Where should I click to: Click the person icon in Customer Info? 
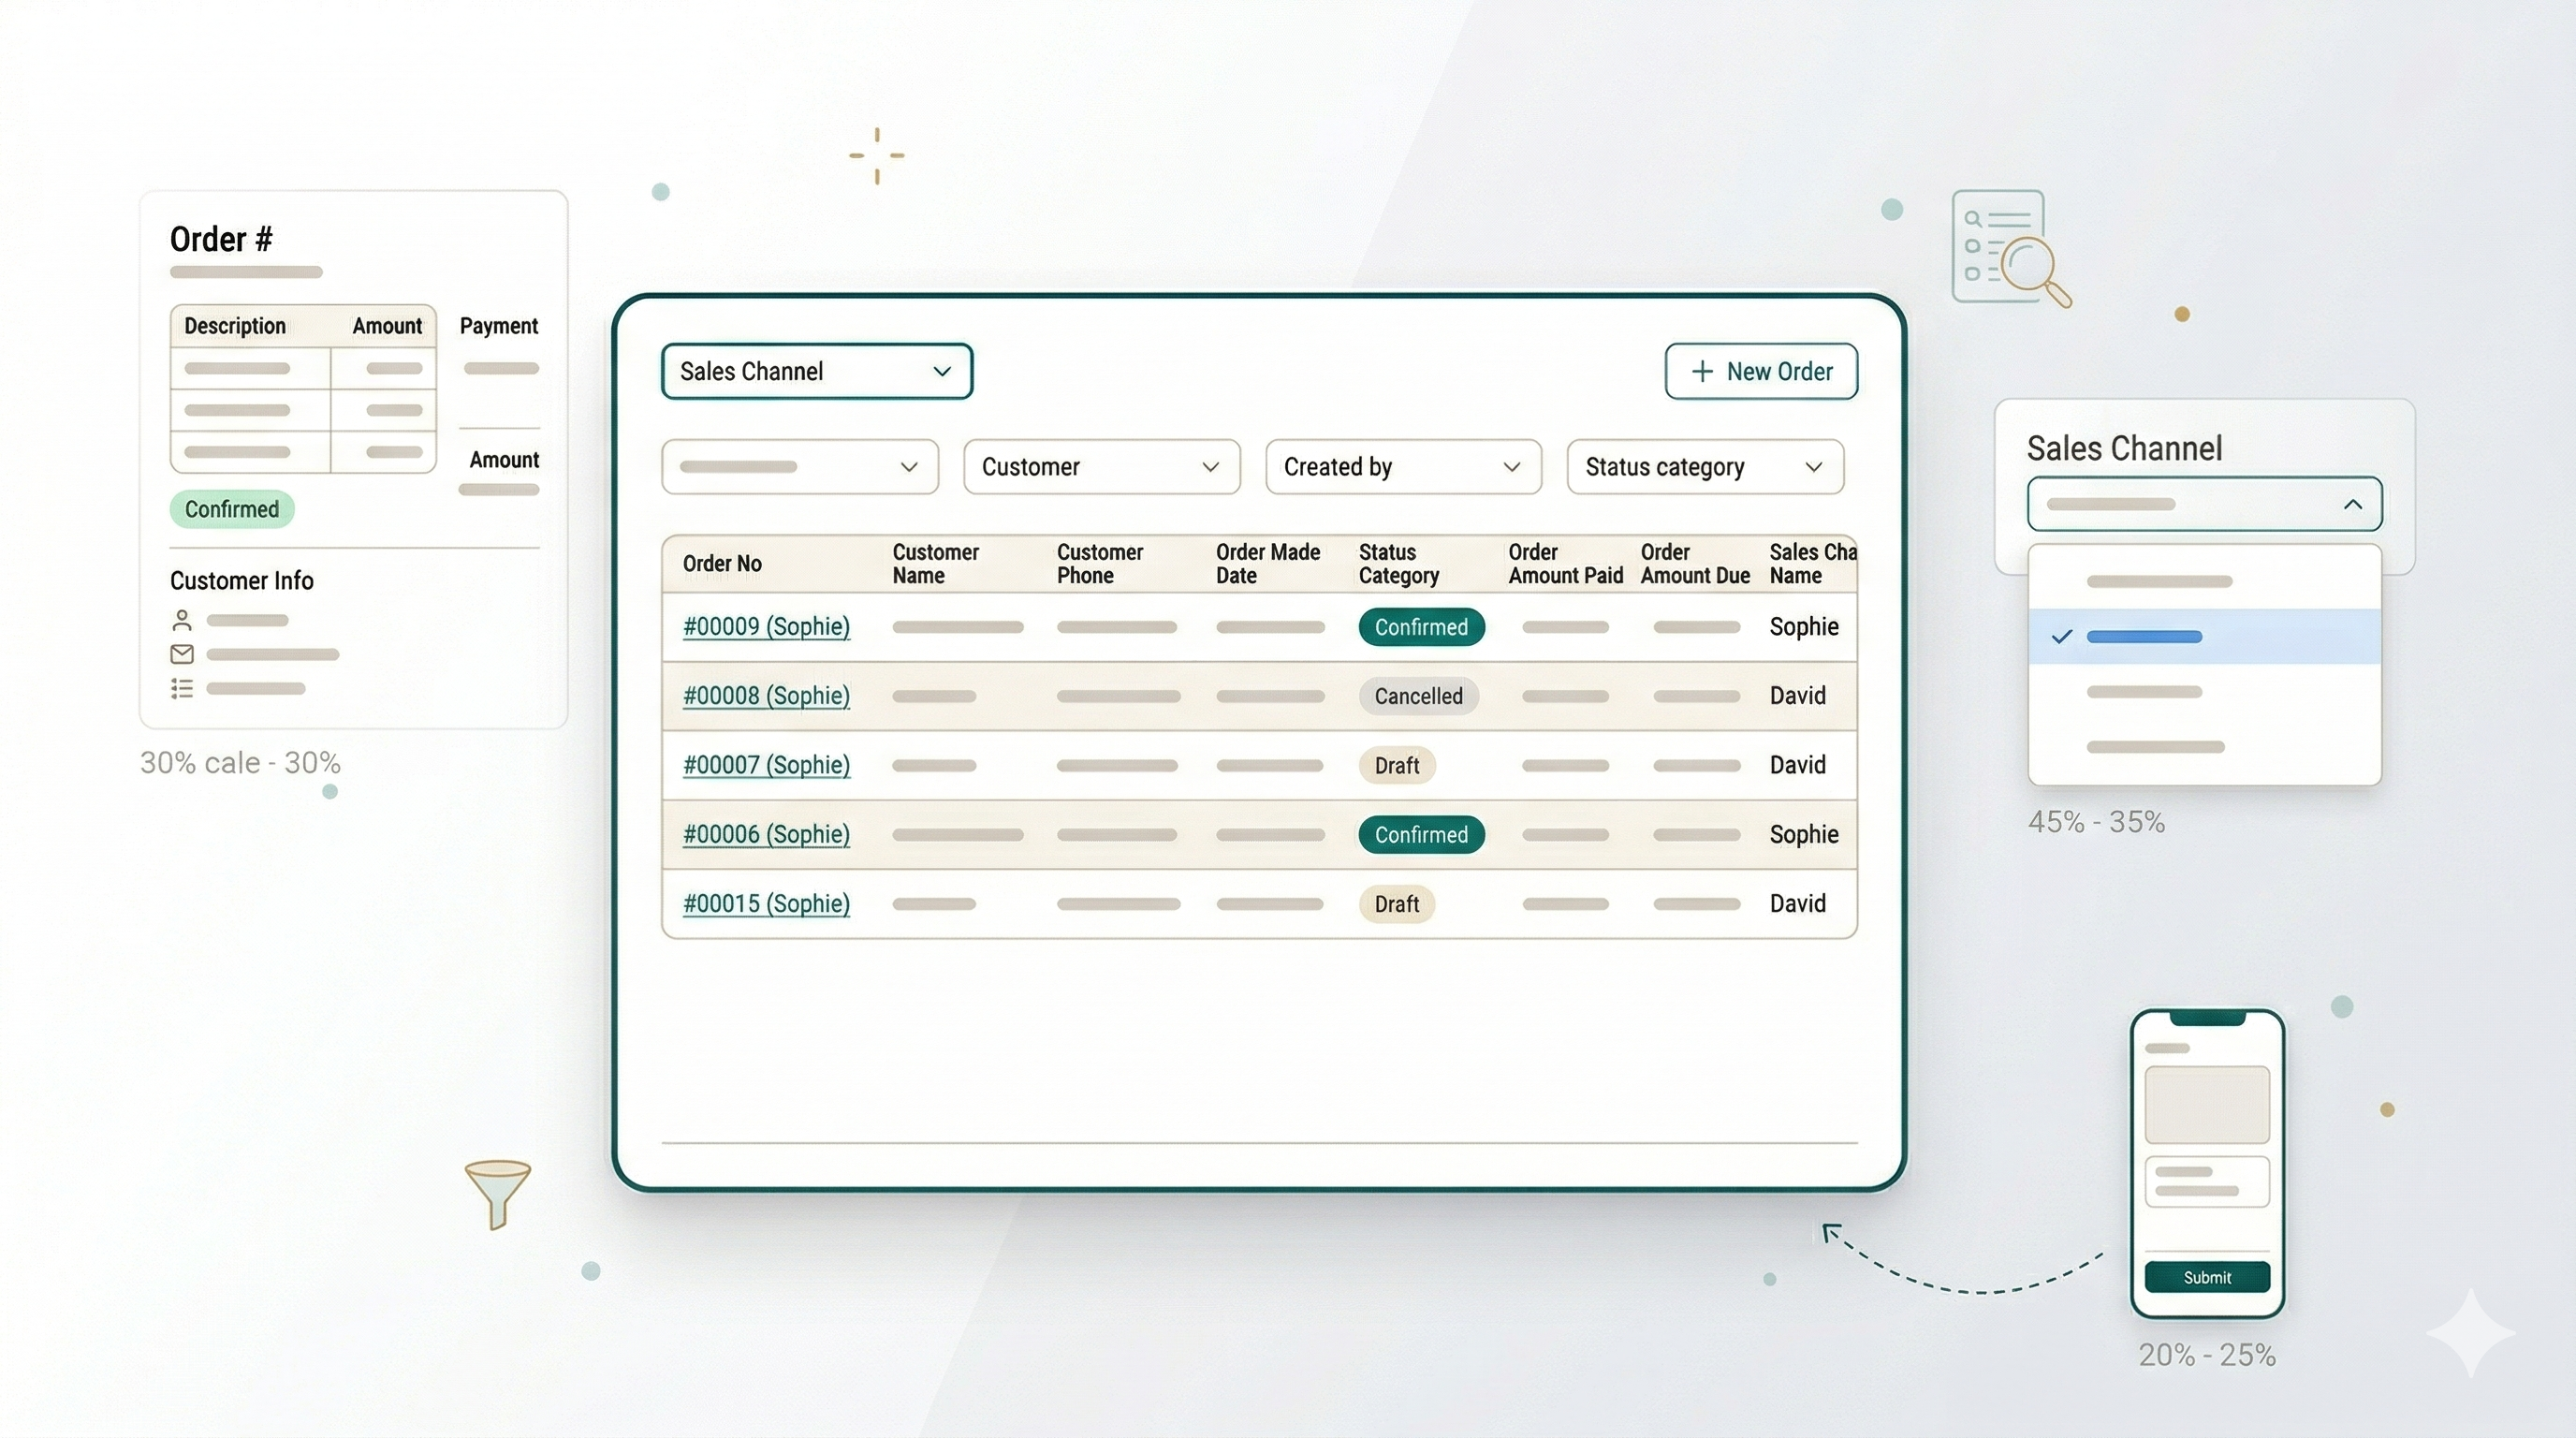[182, 620]
